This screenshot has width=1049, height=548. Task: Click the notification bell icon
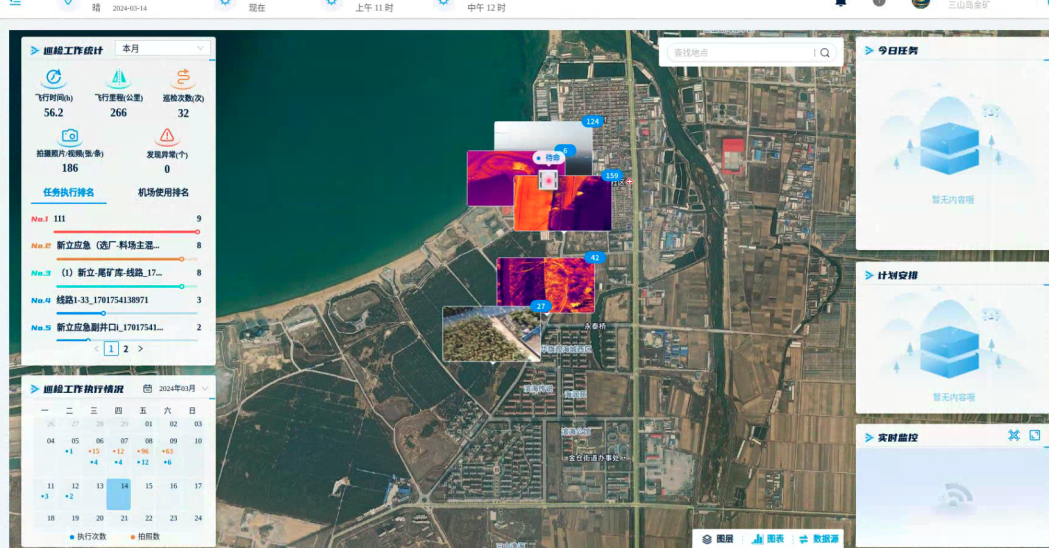coord(841,3)
